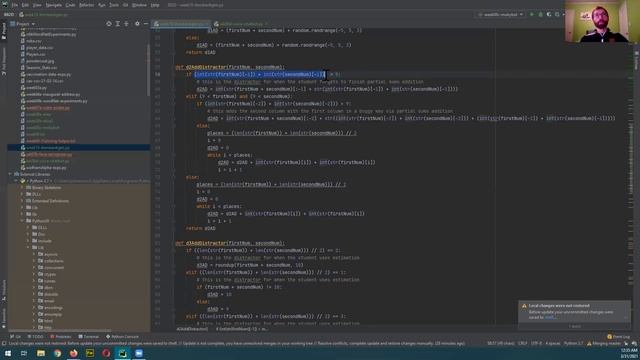Click Run with Coverage icon
The width and height of the screenshot is (640, 360).
coord(549,14)
